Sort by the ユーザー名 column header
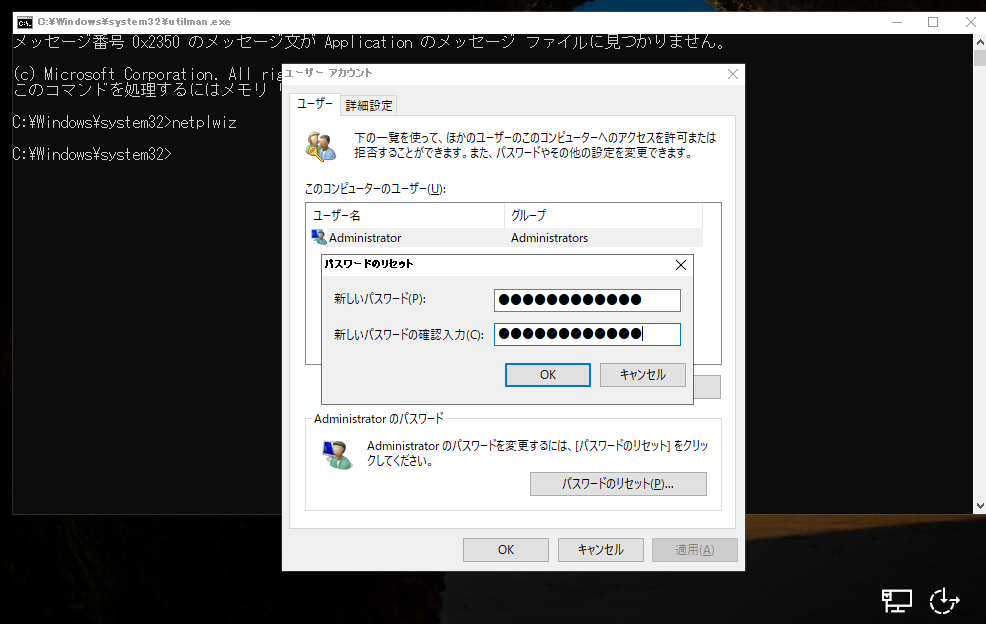The height and width of the screenshot is (624, 986). tap(407, 216)
